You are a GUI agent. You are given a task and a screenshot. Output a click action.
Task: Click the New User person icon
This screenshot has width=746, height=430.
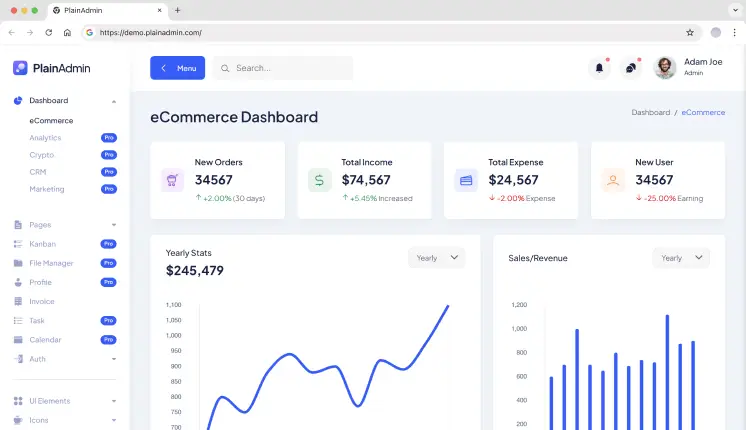pyautogui.click(x=613, y=180)
